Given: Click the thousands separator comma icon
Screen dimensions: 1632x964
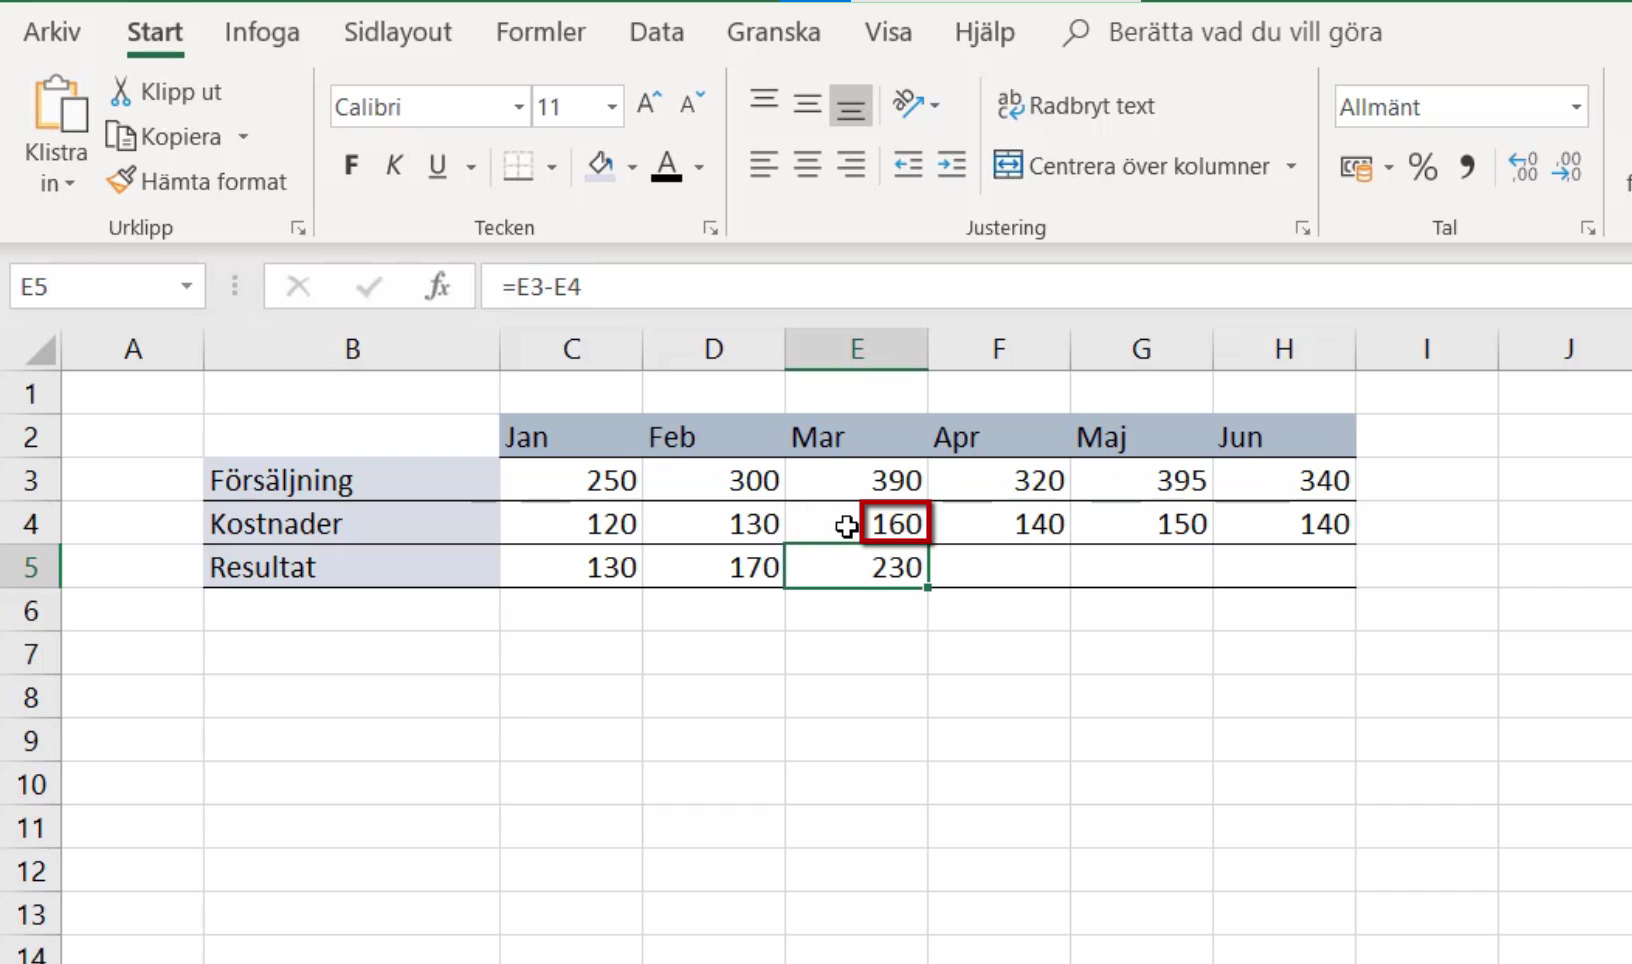Looking at the screenshot, I should pyautogui.click(x=1466, y=166).
